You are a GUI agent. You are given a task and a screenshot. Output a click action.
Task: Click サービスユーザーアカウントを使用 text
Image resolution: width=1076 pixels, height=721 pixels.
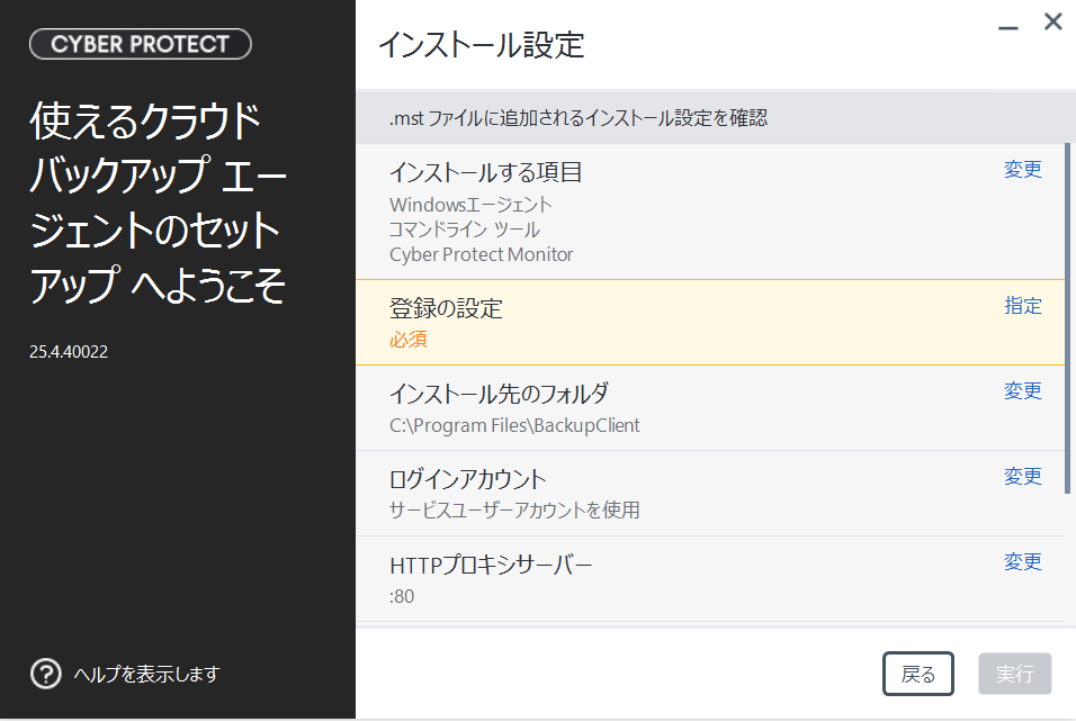(515, 510)
